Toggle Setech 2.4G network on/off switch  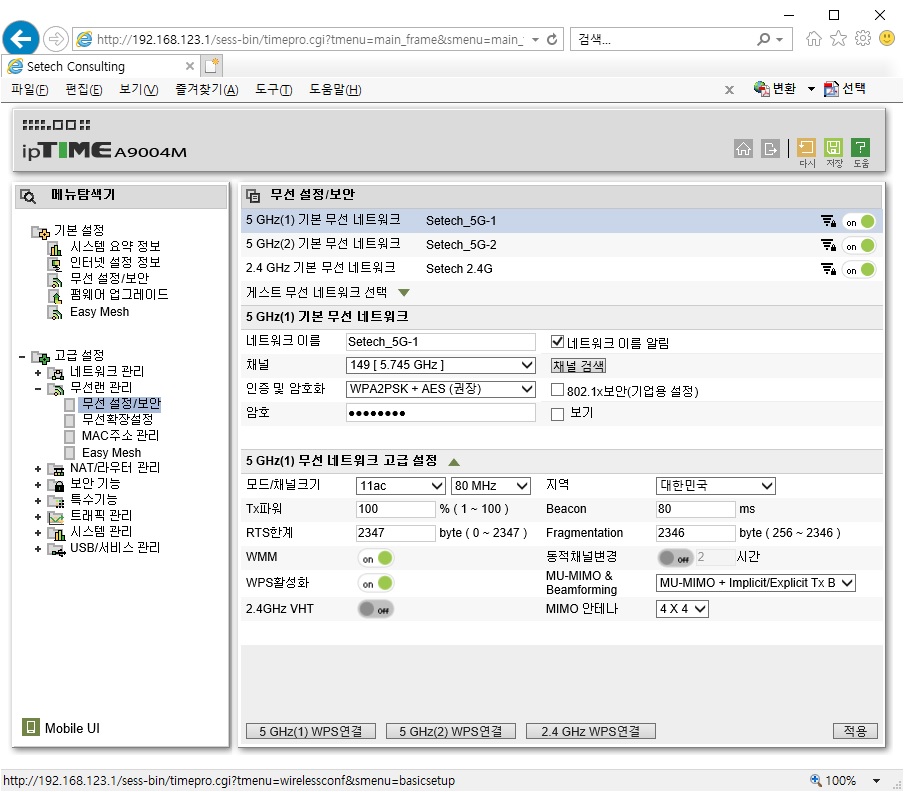(x=859, y=270)
